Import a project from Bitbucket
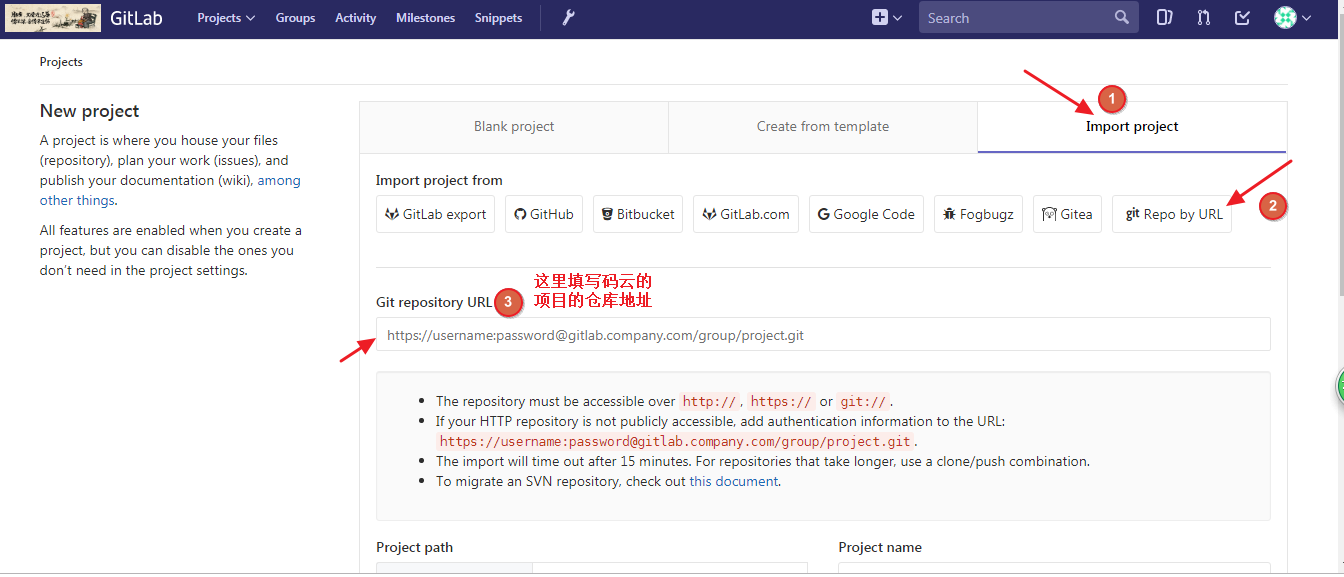This screenshot has width=1344, height=577. click(638, 214)
